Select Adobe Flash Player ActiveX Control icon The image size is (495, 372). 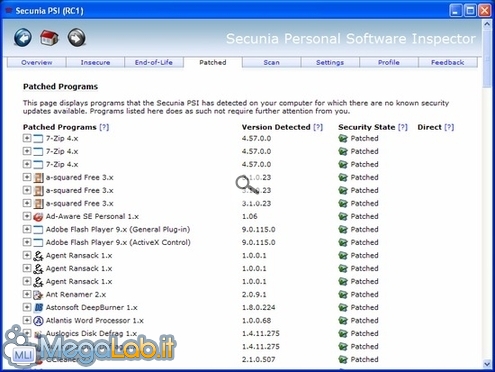(x=38, y=243)
